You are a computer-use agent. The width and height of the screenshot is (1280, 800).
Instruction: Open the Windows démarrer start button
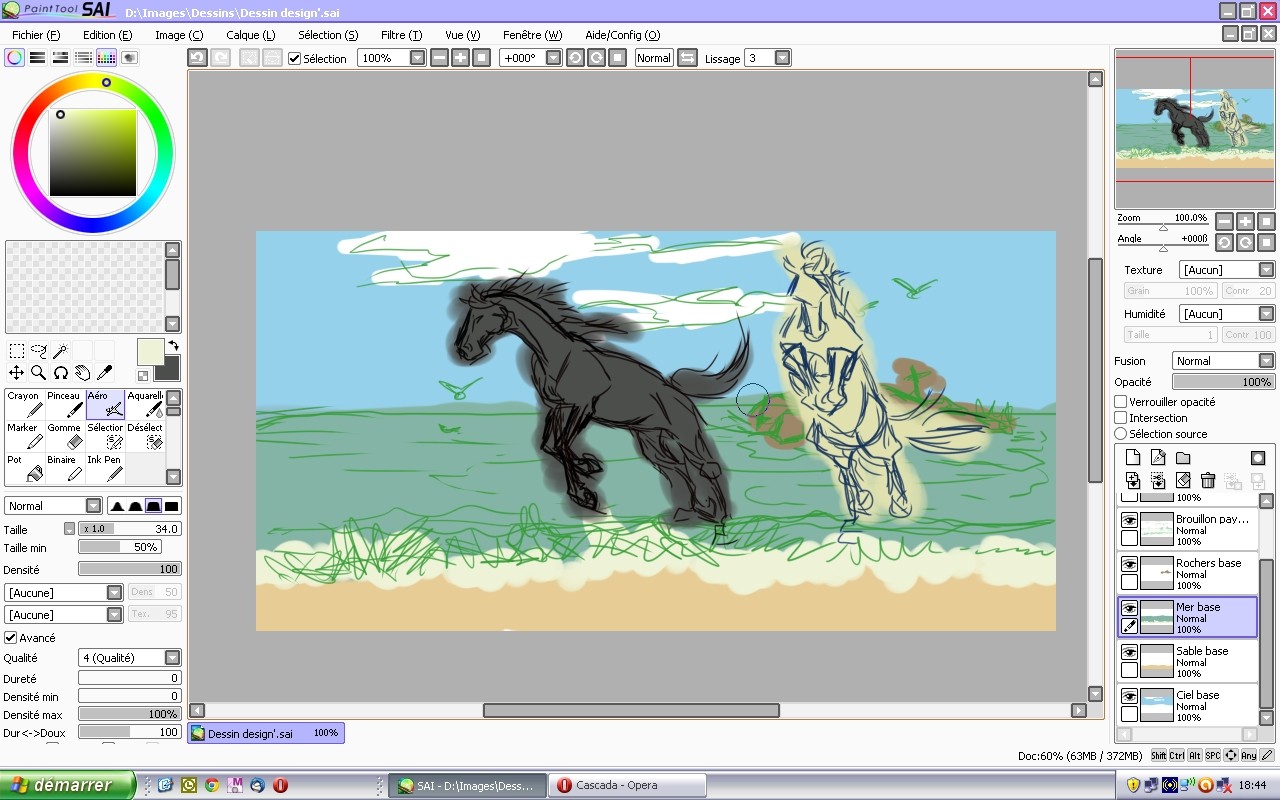(67, 785)
